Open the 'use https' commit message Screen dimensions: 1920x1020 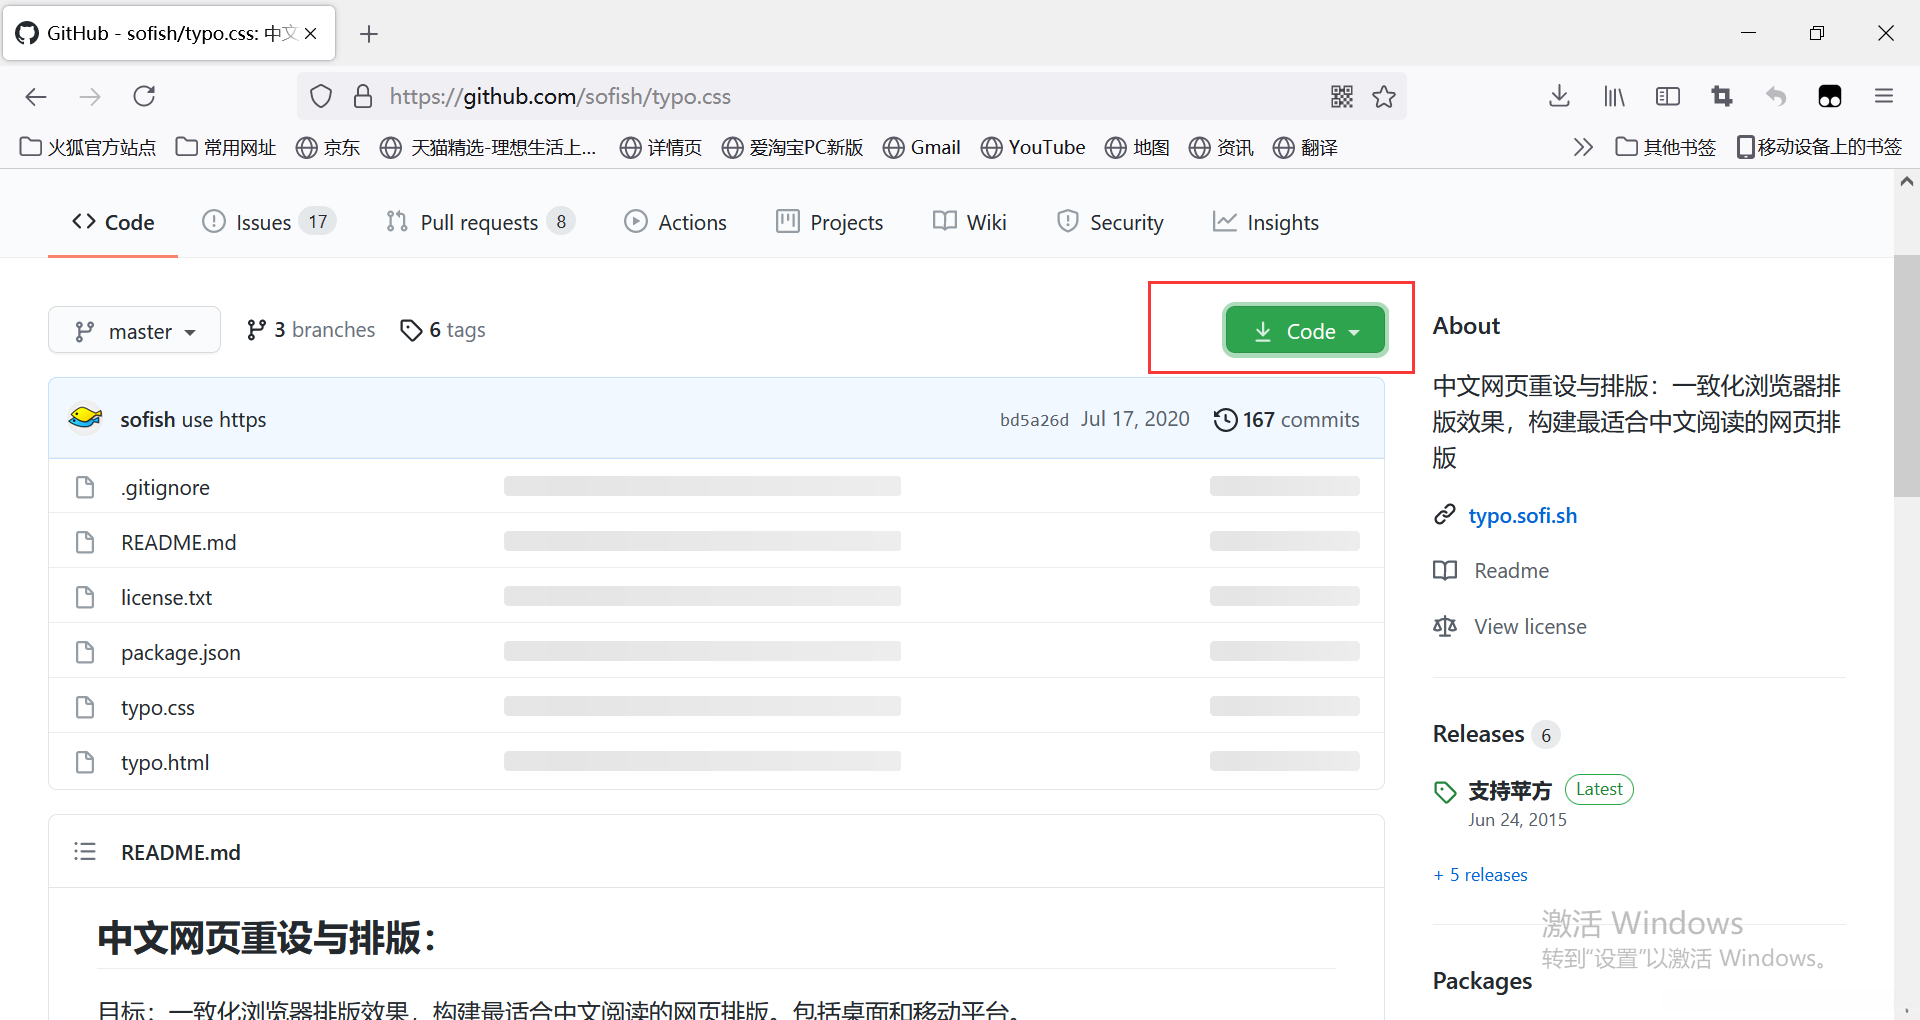223,420
